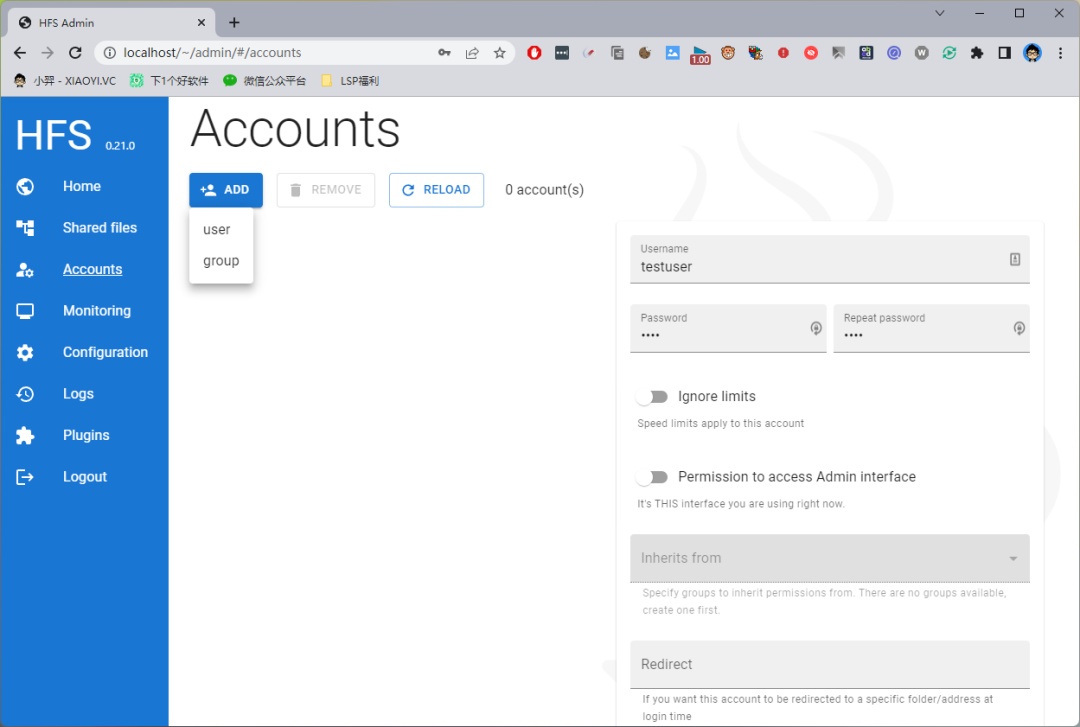Click the browser back arrow
1080x727 pixels.
coord(20,52)
